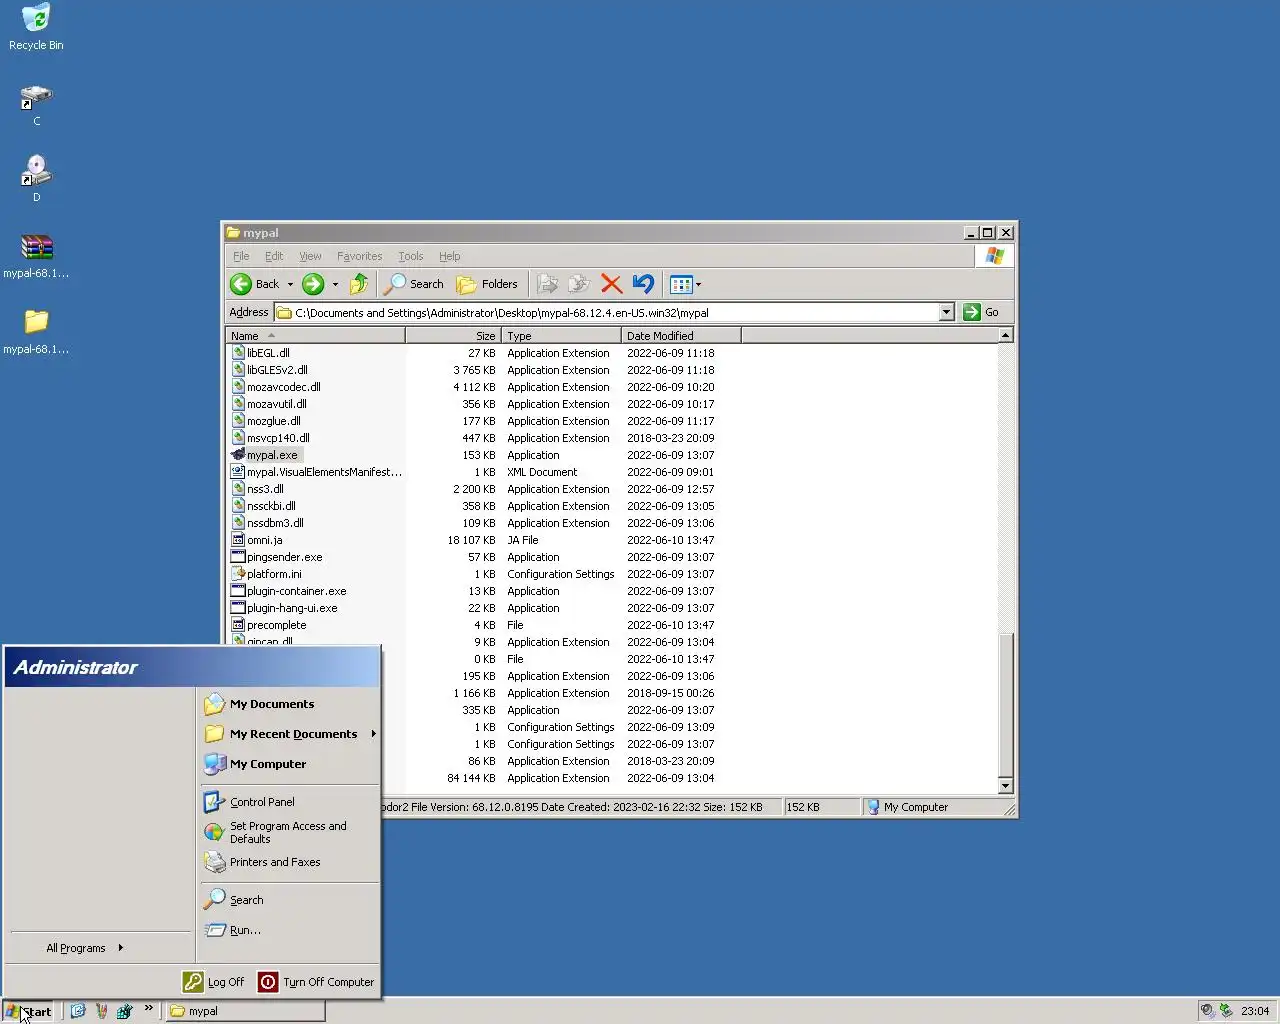Select the plugin-container.exe file
The image size is (1280, 1024).
(x=296, y=591)
